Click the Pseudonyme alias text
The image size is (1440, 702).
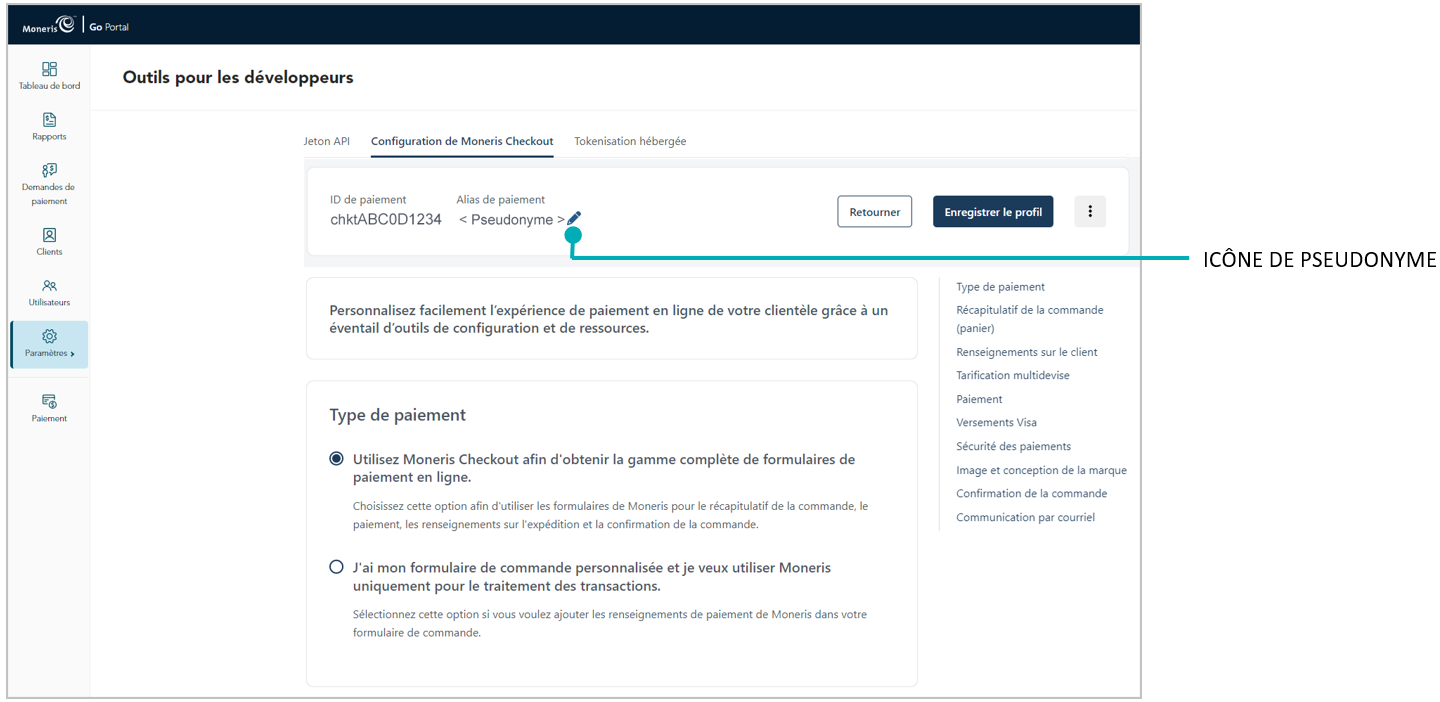click(x=512, y=219)
